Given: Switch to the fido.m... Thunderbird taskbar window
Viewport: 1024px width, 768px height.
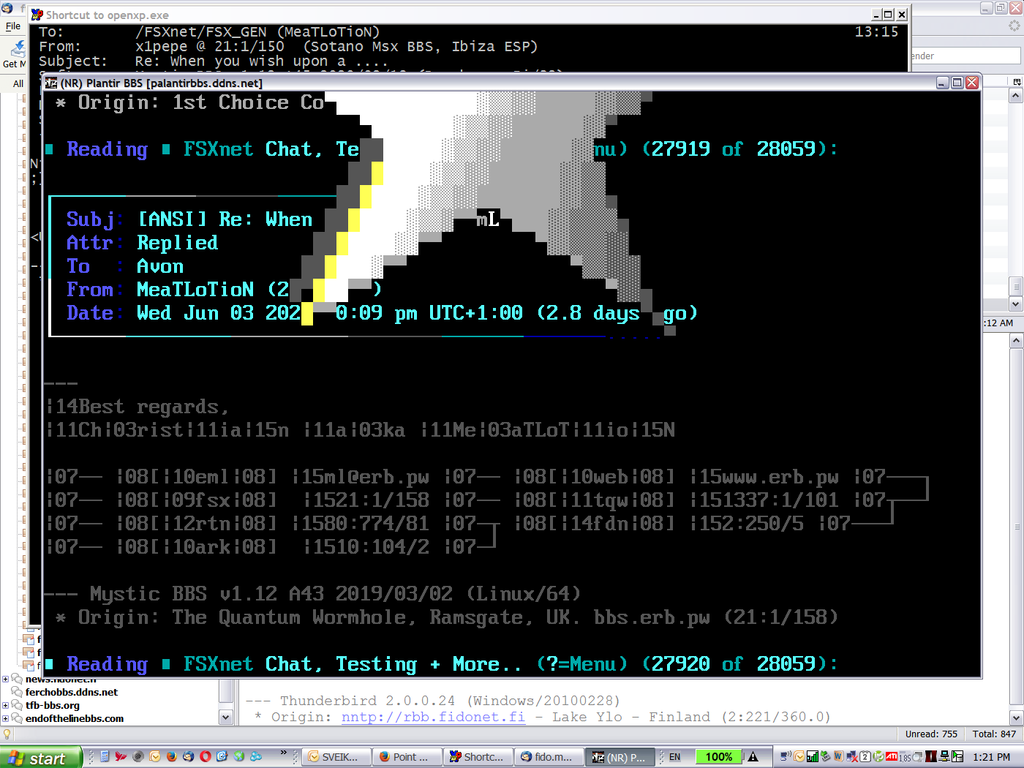Looking at the screenshot, I should [x=549, y=757].
